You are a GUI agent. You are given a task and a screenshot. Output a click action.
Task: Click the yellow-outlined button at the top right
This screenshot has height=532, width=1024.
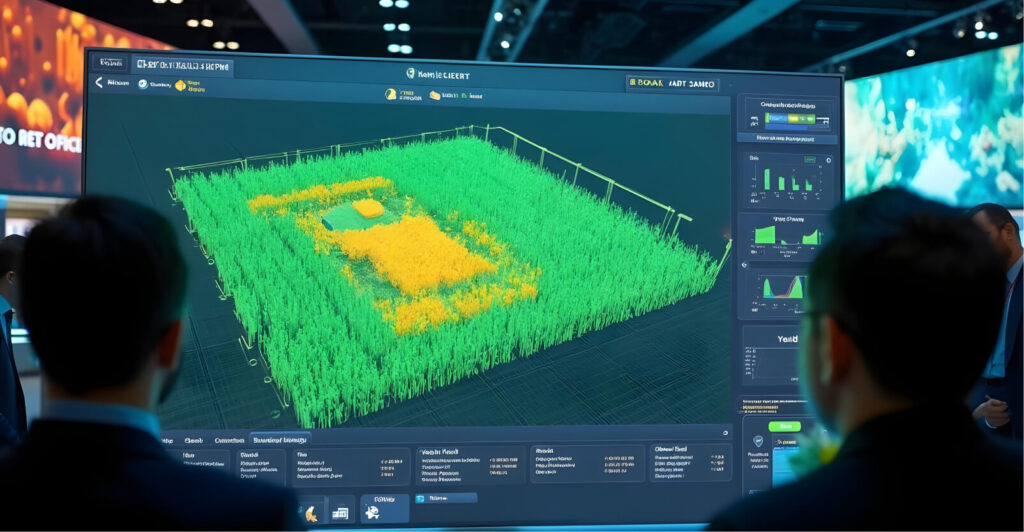click(x=673, y=84)
